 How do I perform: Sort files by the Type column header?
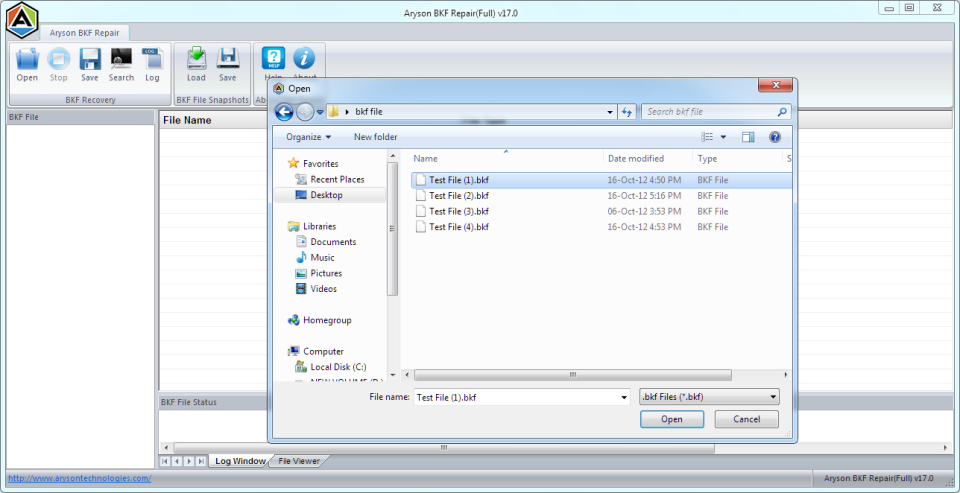tap(738, 159)
